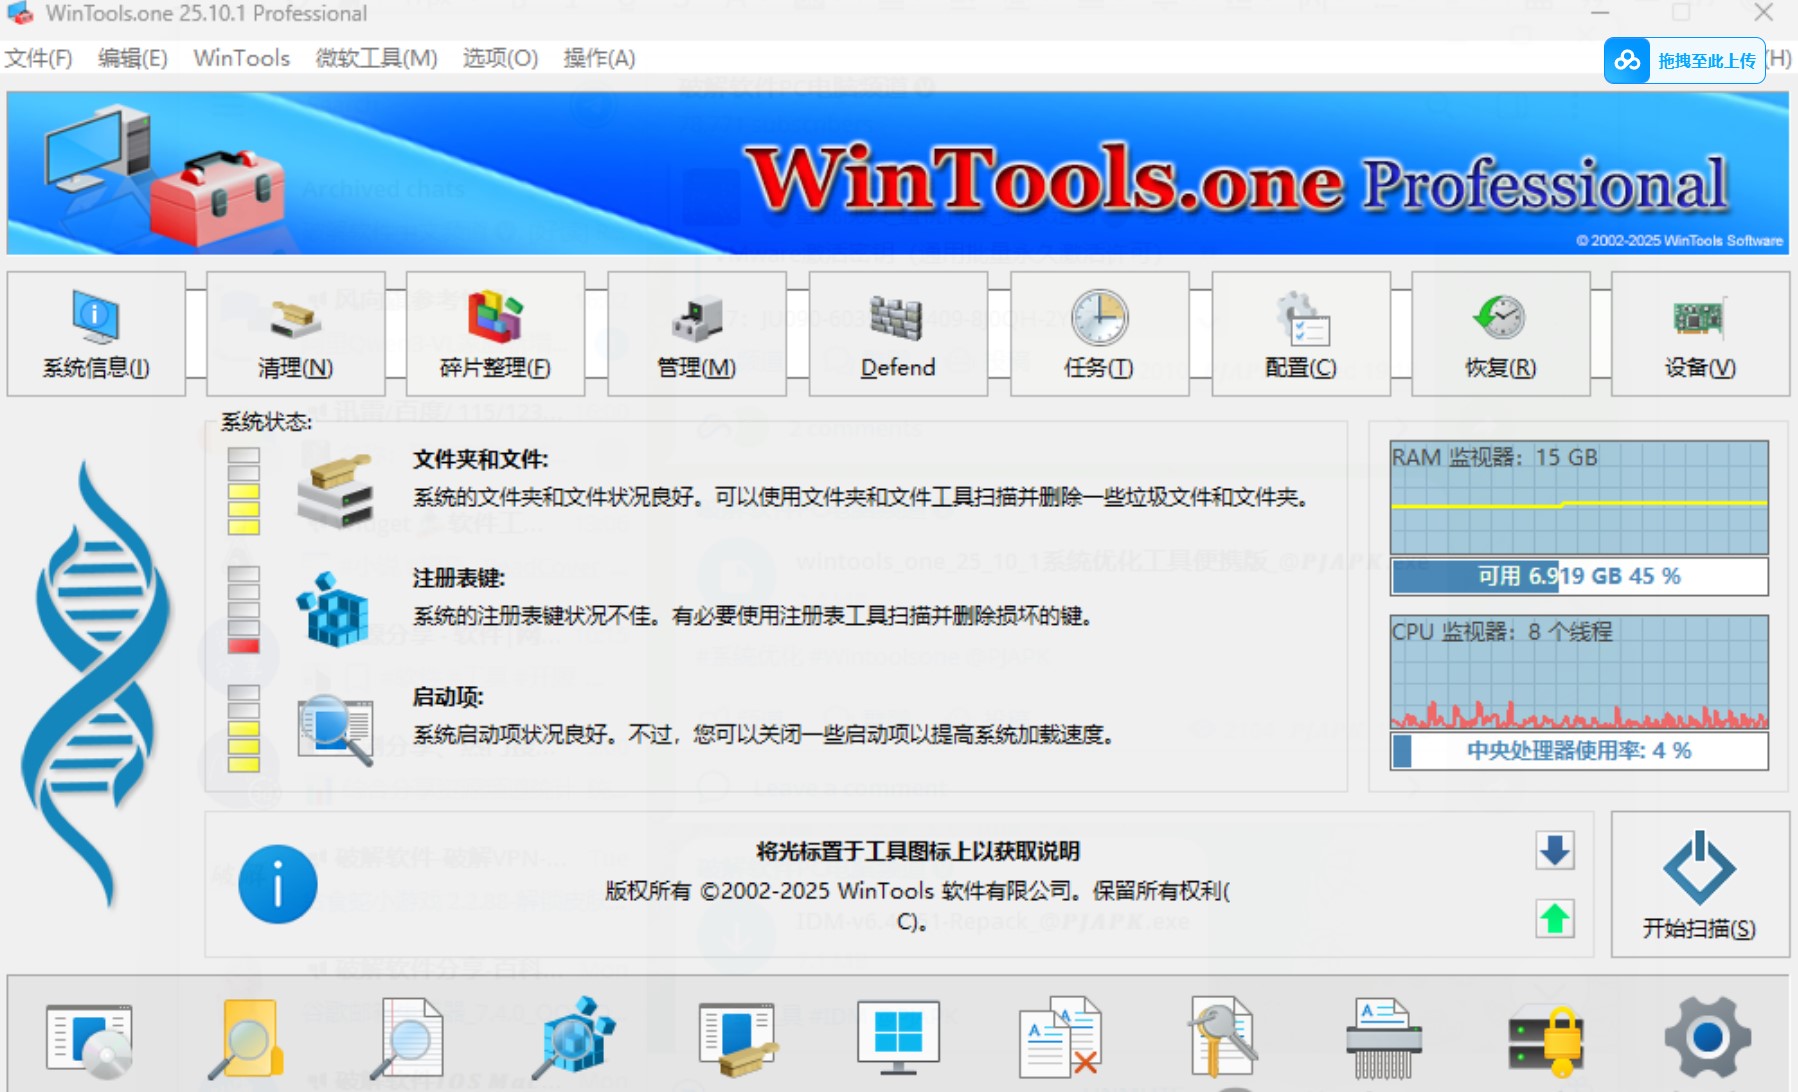Image resolution: width=1798 pixels, height=1092 pixels.
Task: Click the RAM available memory usage bar
Action: coord(1578,576)
